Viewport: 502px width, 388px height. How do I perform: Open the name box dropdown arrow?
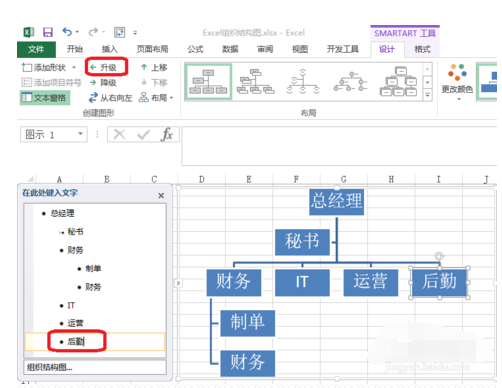click(x=81, y=134)
